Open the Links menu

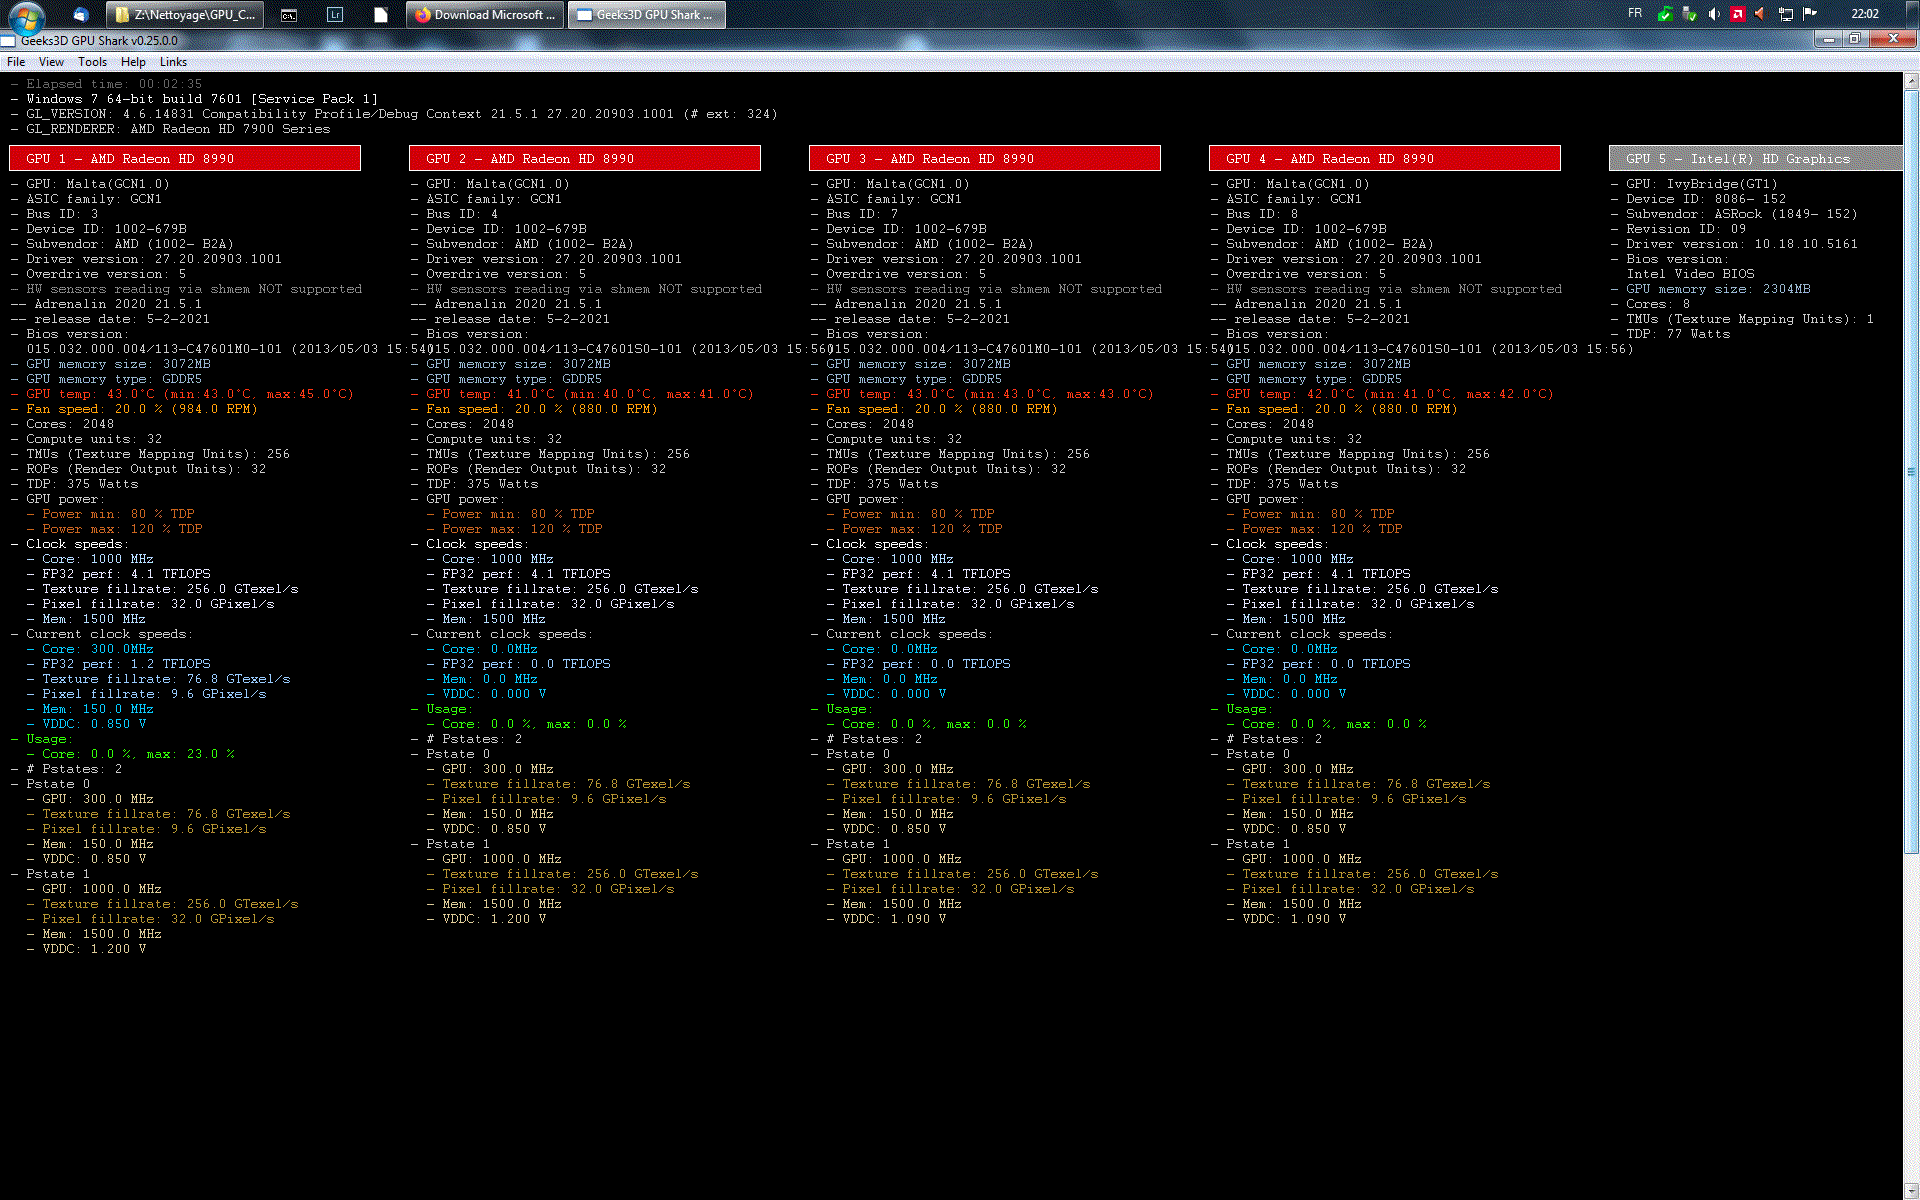[x=173, y=62]
